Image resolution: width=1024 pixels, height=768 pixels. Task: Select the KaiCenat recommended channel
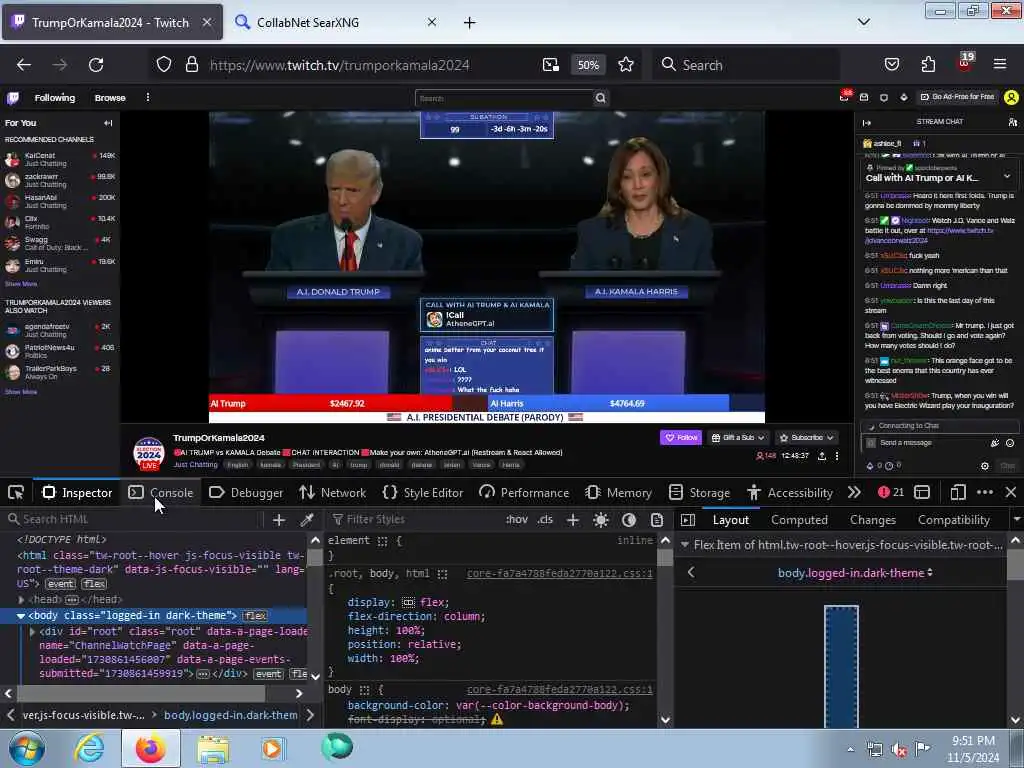(x=60, y=159)
